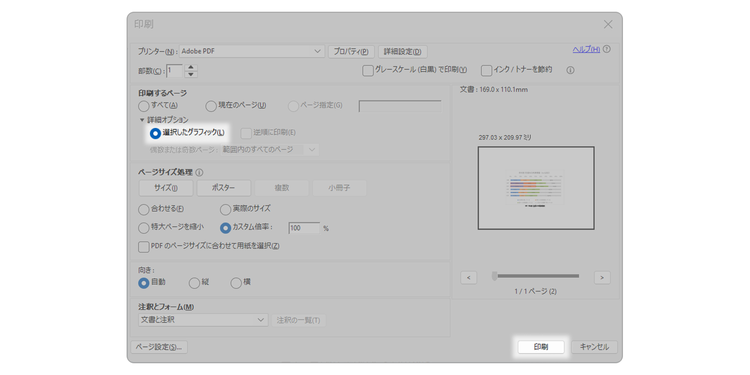Viewport: 750px width, 375px height.
Task: Go to next preview page arrow
Action: tap(602, 277)
